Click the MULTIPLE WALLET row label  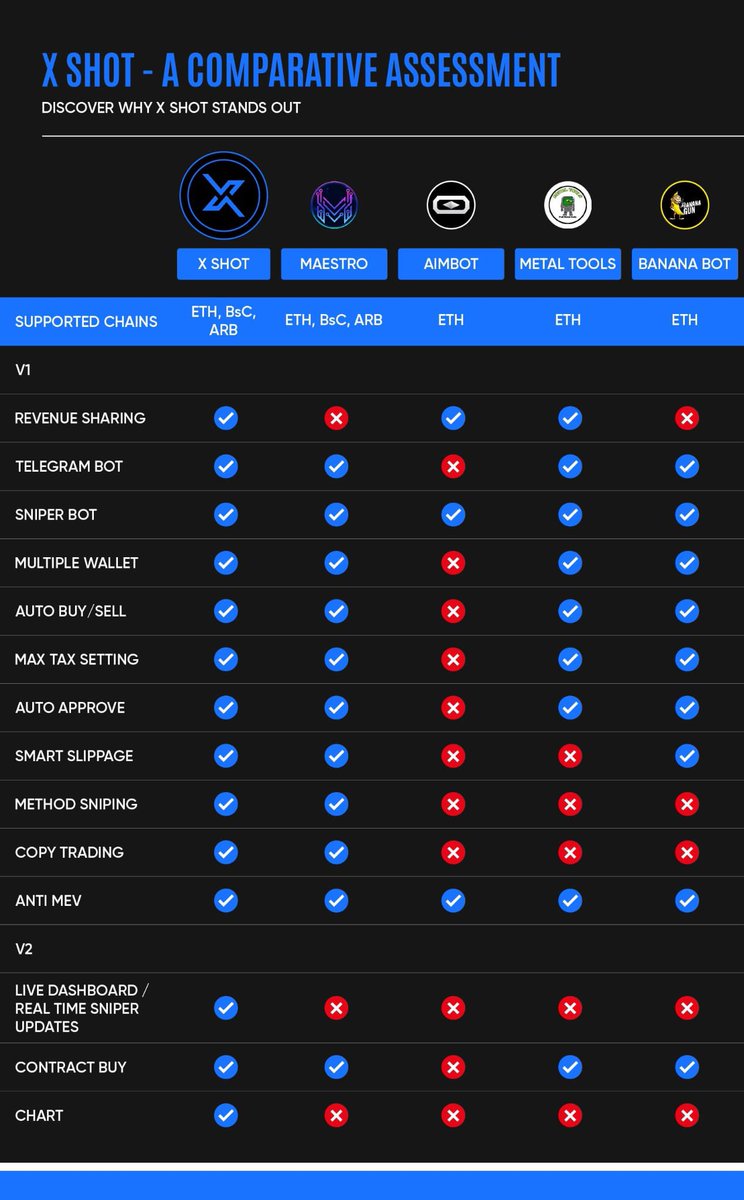[x=77, y=563]
